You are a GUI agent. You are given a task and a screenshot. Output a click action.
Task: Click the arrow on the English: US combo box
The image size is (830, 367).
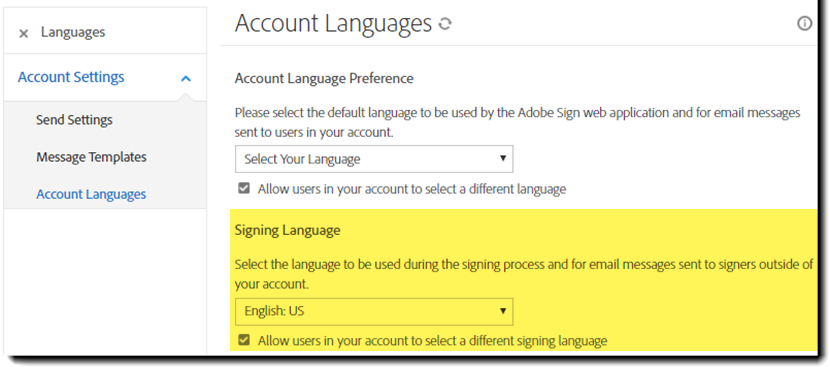[x=503, y=311]
